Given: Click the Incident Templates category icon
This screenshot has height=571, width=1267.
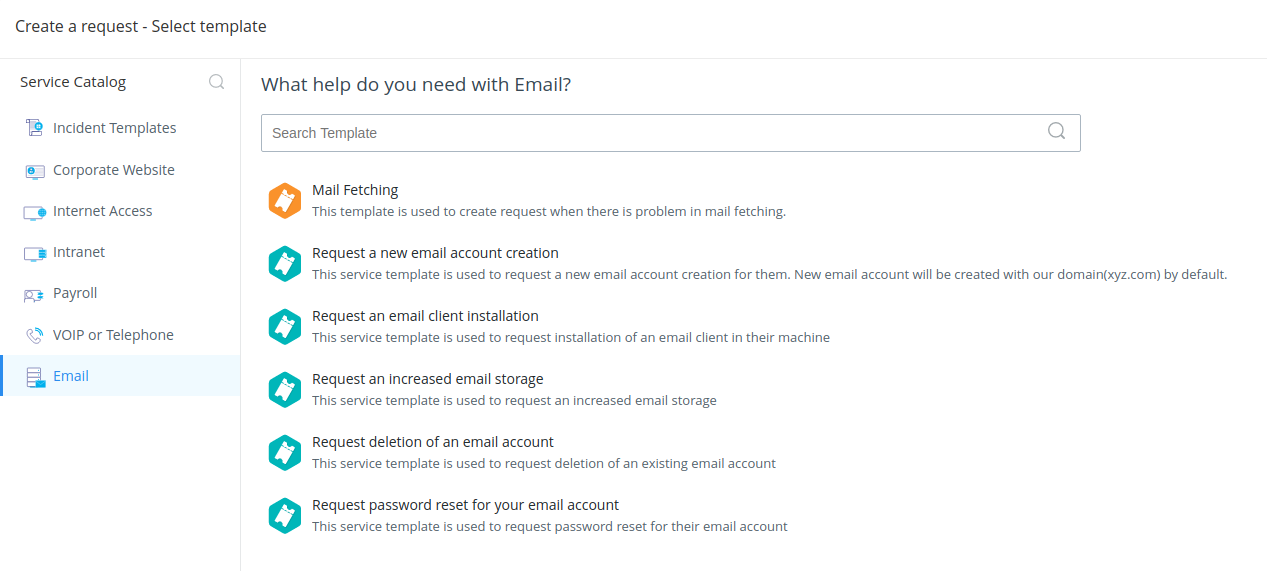Looking at the screenshot, I should click(35, 128).
